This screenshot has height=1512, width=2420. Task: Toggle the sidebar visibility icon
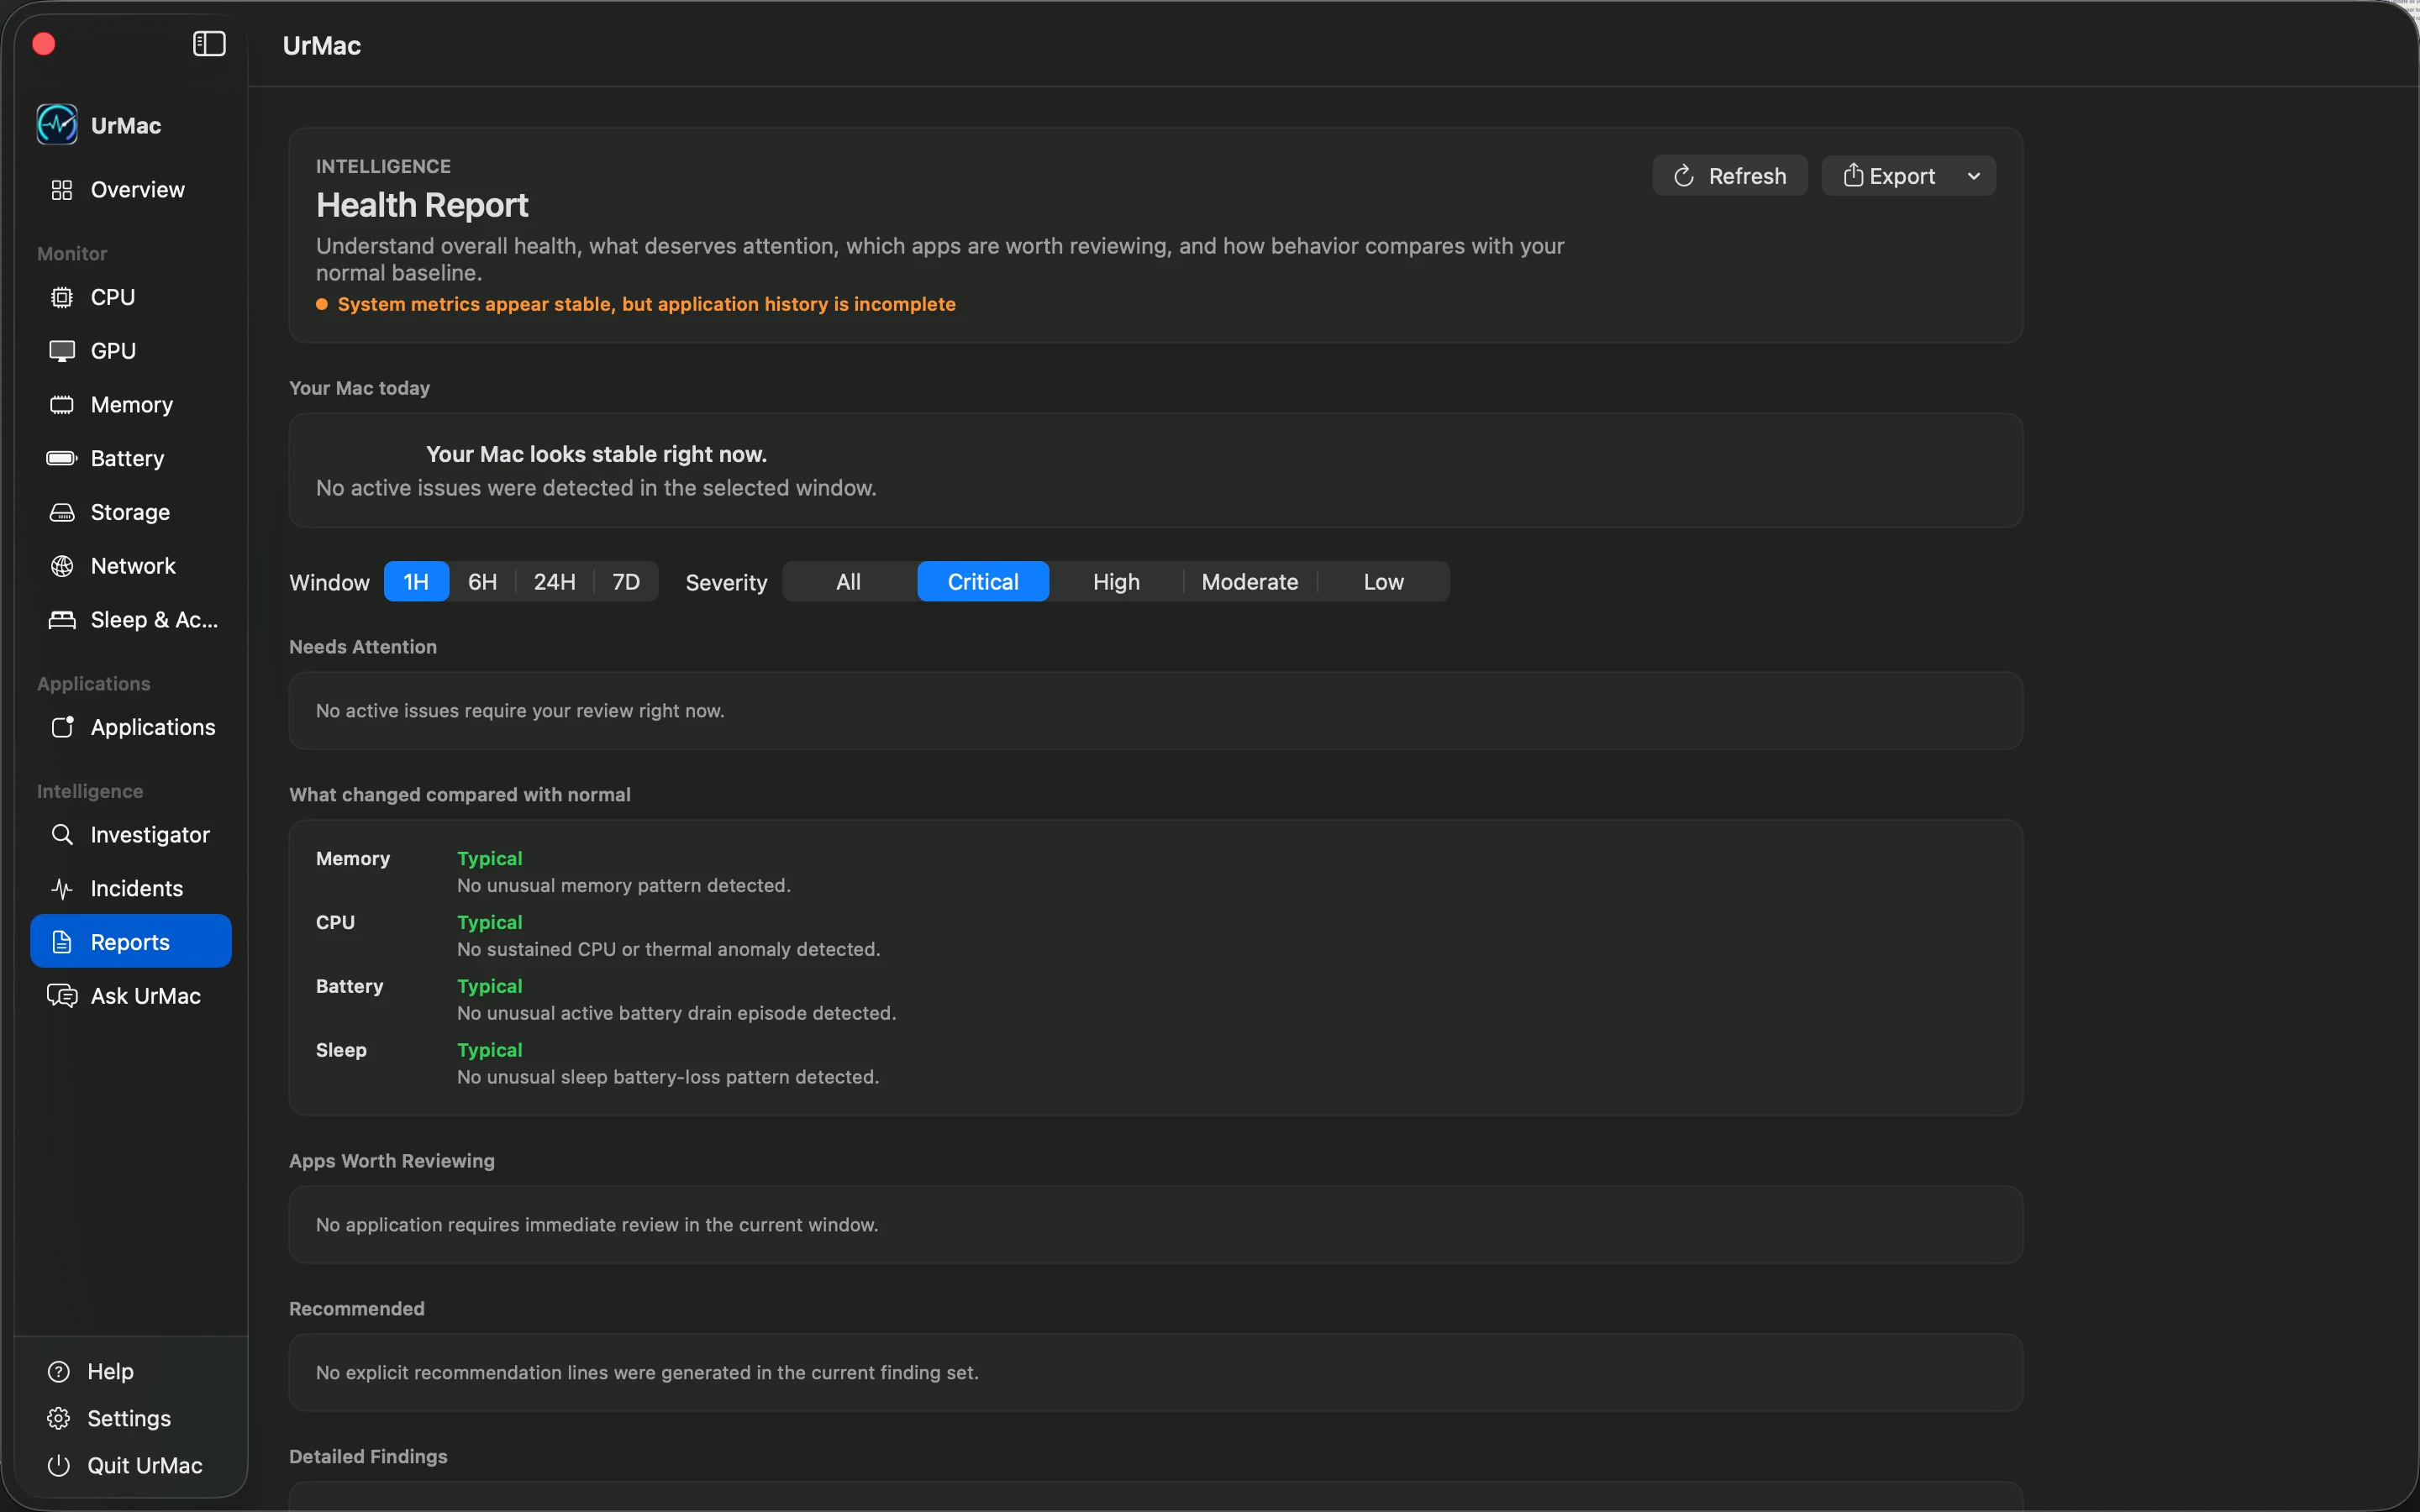(209, 44)
